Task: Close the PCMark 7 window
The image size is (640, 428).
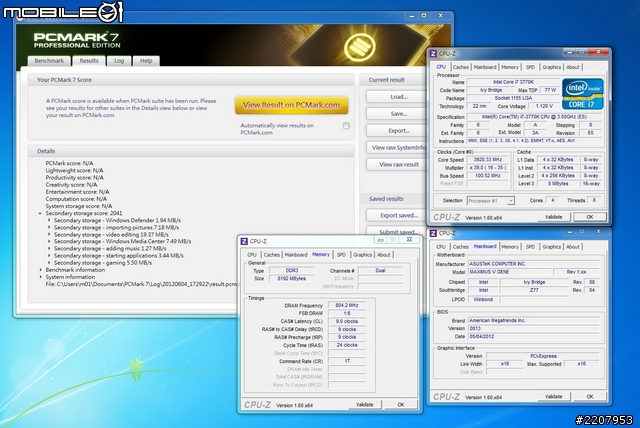Action: coord(440,16)
